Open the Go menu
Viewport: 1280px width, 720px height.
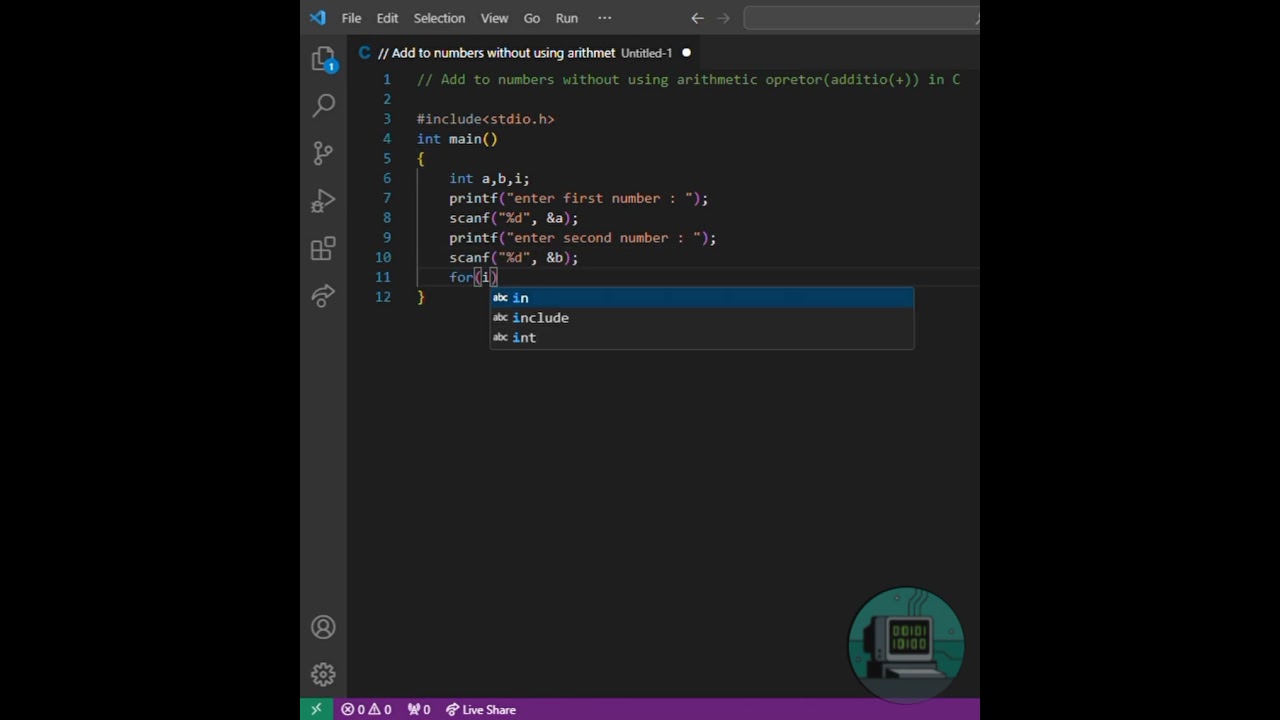pyautogui.click(x=532, y=18)
